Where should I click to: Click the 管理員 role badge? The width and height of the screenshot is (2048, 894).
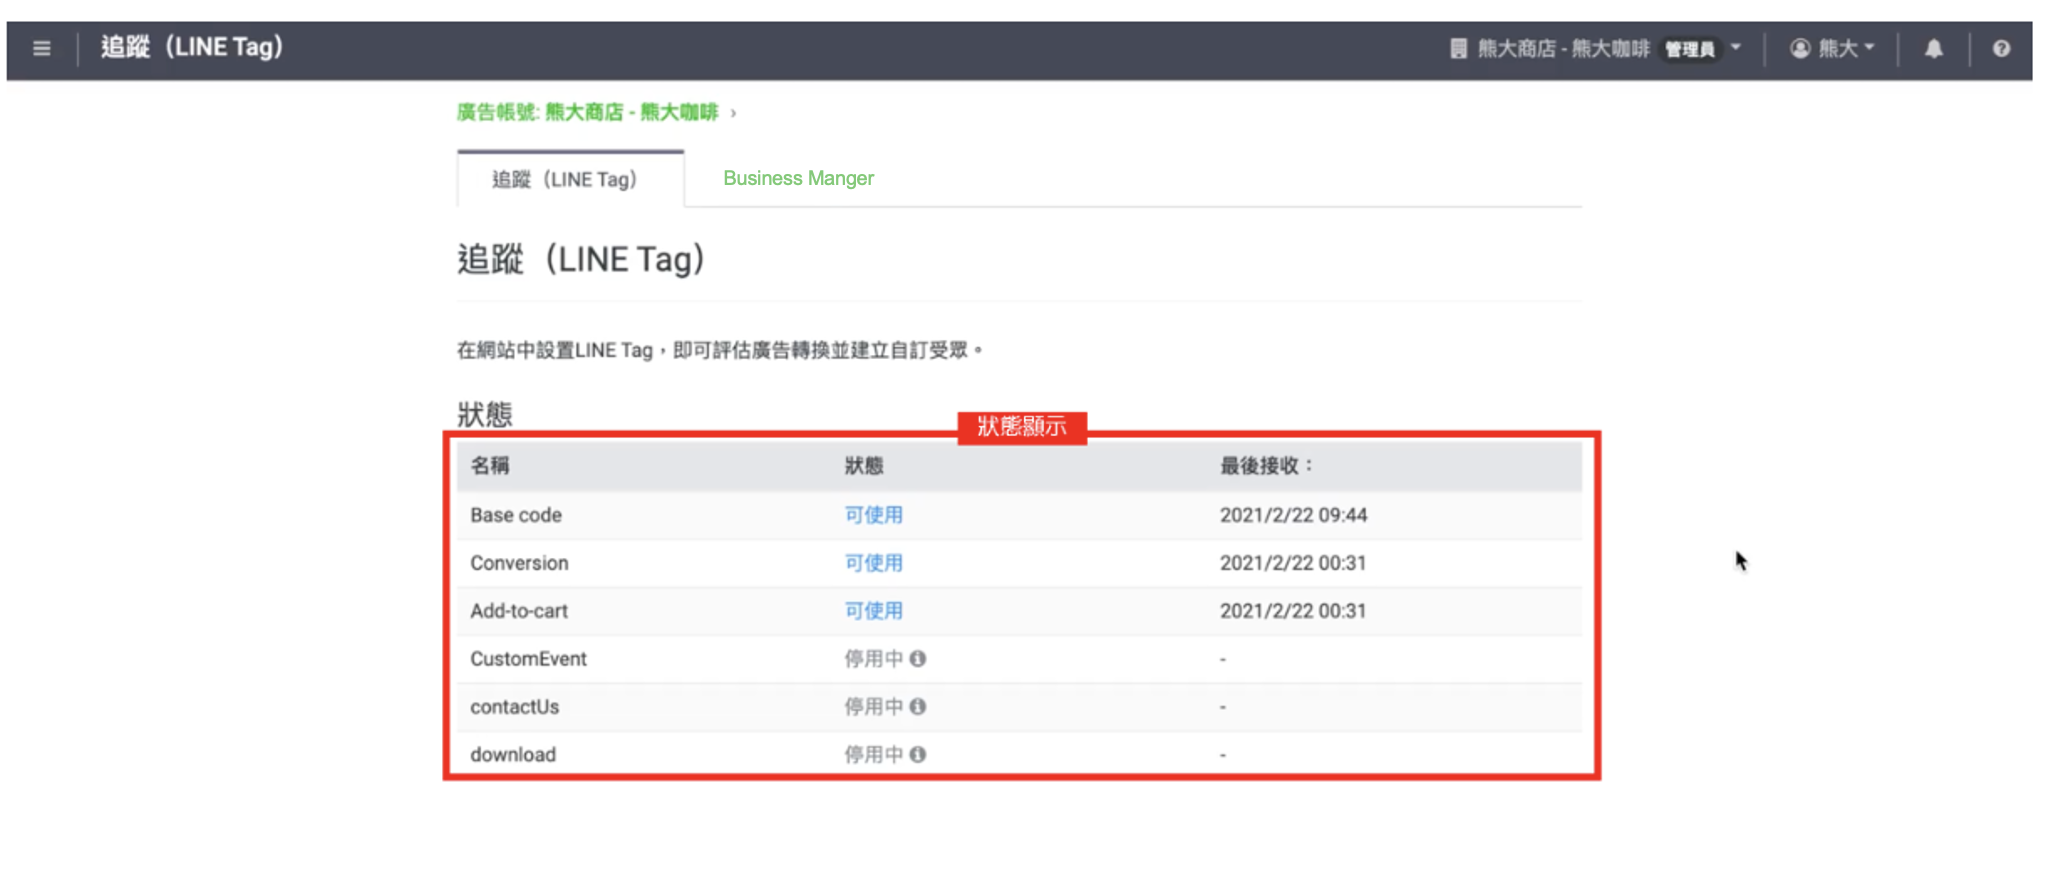[1689, 49]
